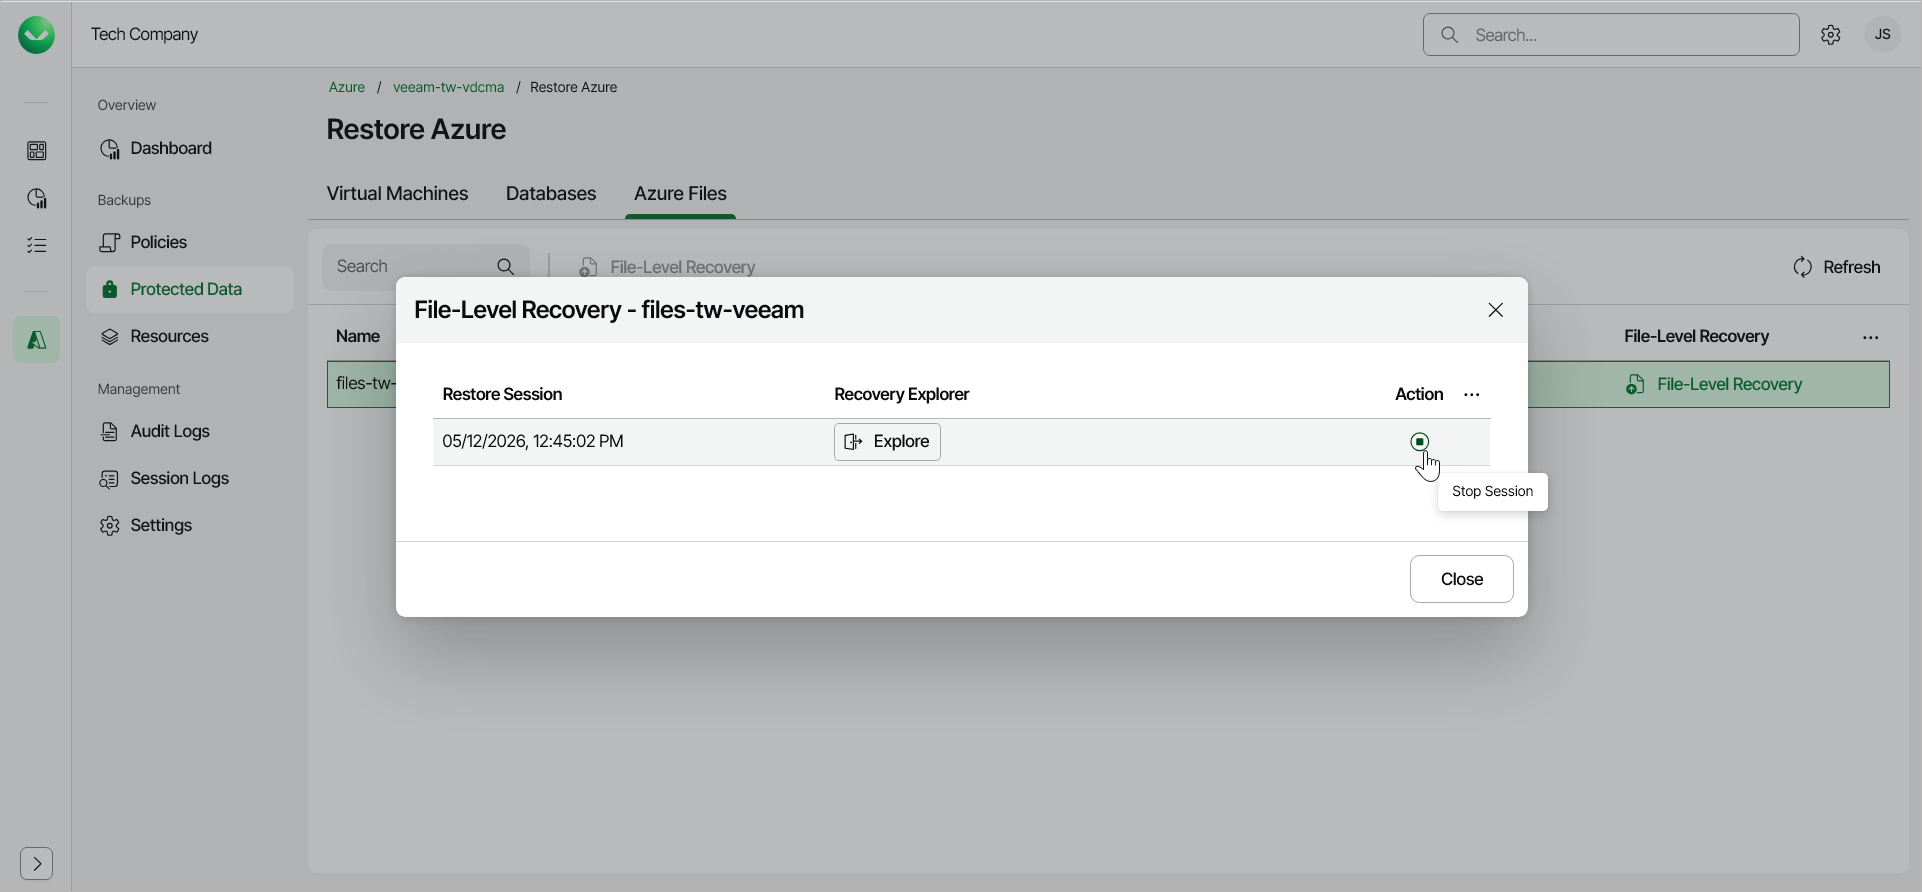The height and width of the screenshot is (892, 1922).
Task: Close the File-Level Recovery dialog with X
Action: coord(1495,310)
